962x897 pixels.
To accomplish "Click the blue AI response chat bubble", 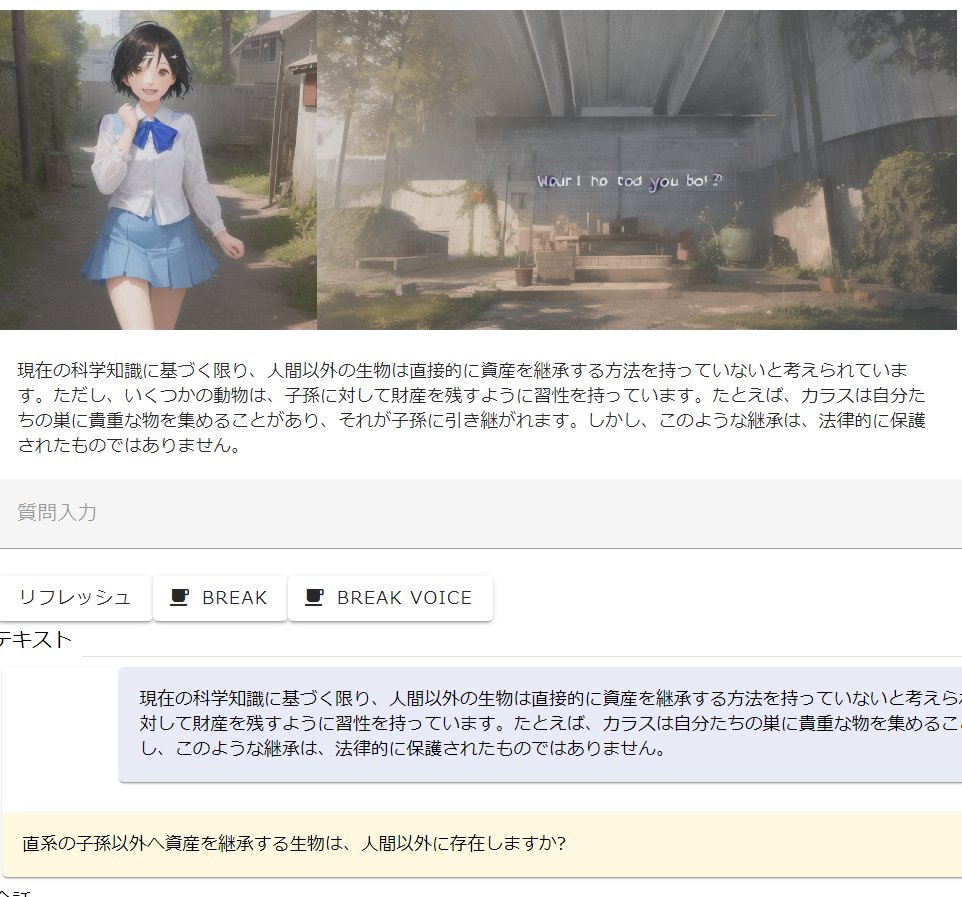I will (540, 723).
